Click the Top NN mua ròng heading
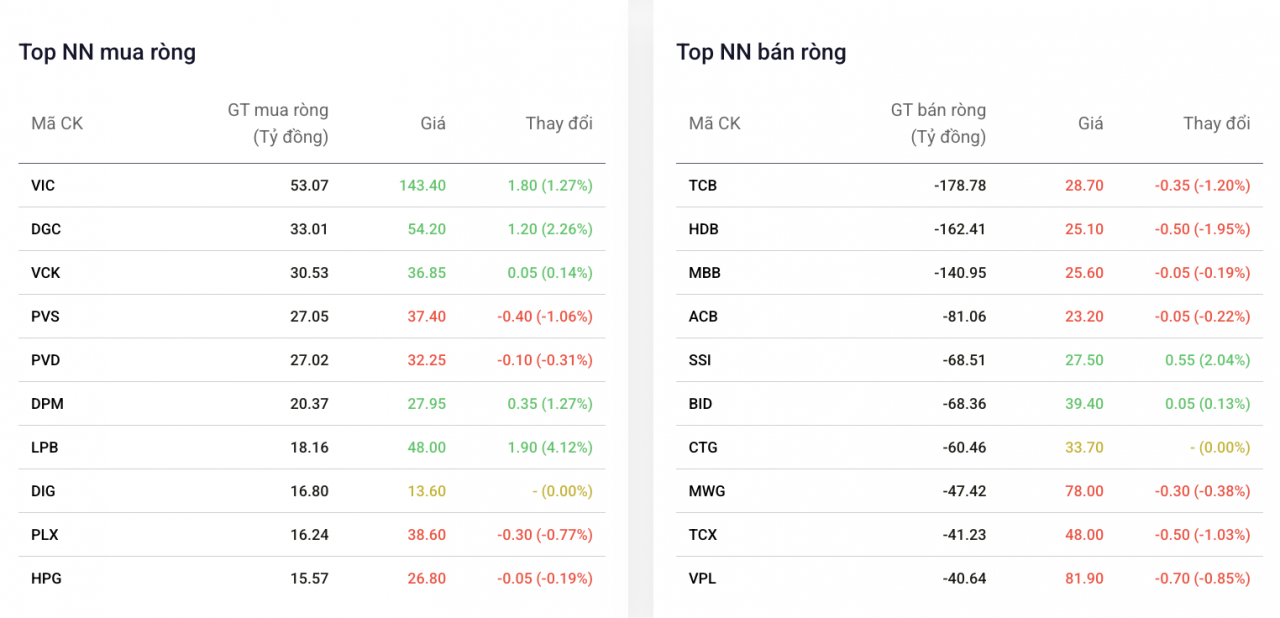1280x618 pixels. [107, 52]
